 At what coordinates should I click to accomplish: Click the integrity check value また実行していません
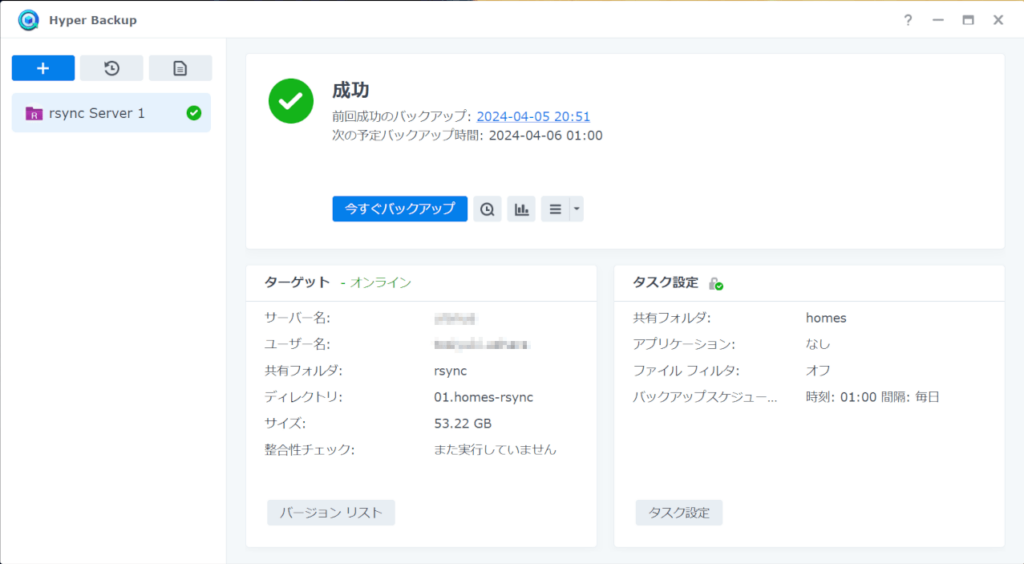495,450
